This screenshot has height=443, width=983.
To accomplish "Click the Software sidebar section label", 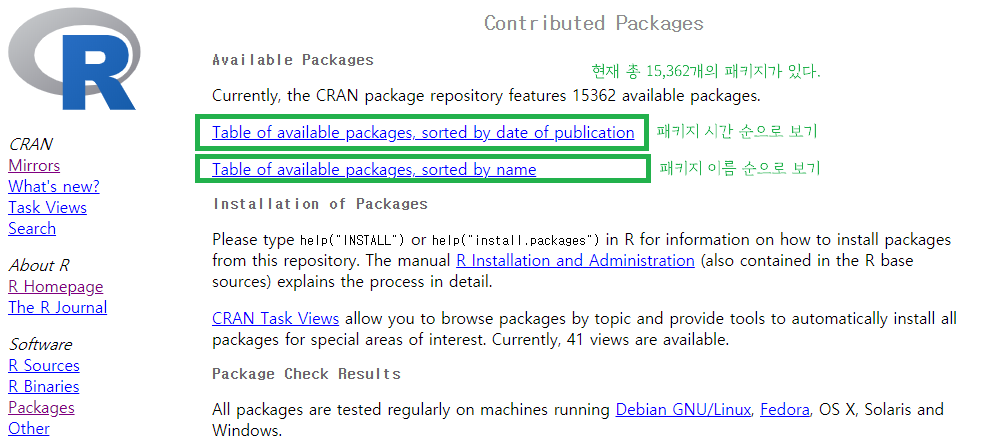I will [x=40, y=345].
